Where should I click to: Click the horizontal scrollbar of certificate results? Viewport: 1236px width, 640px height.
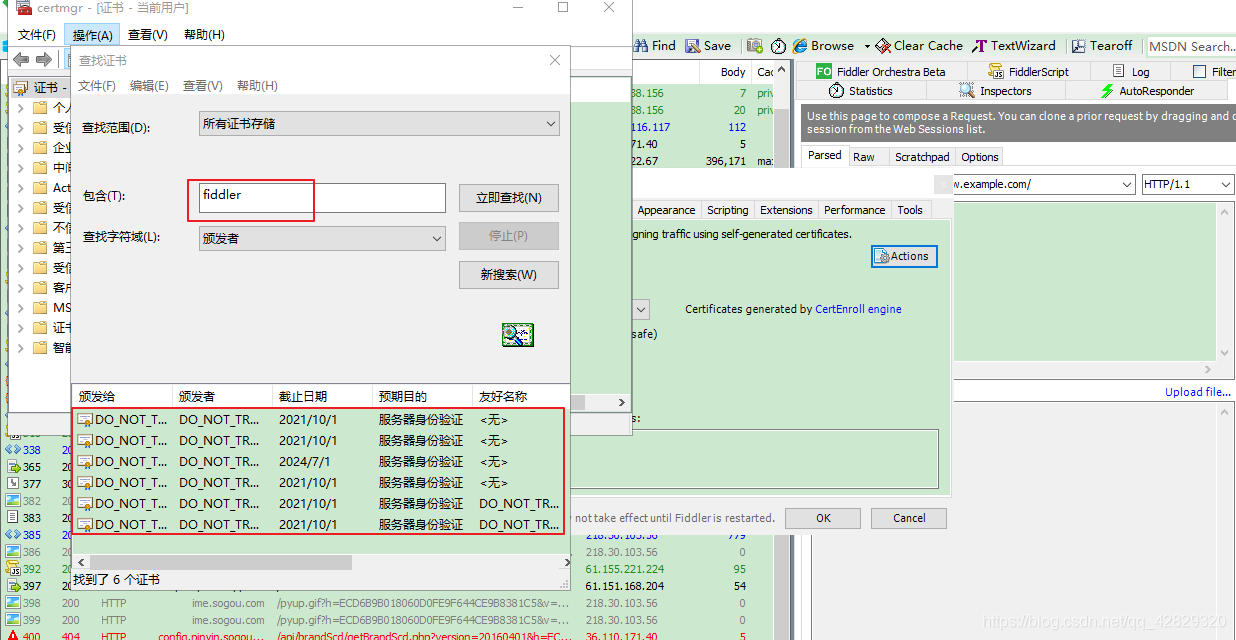tap(219, 562)
